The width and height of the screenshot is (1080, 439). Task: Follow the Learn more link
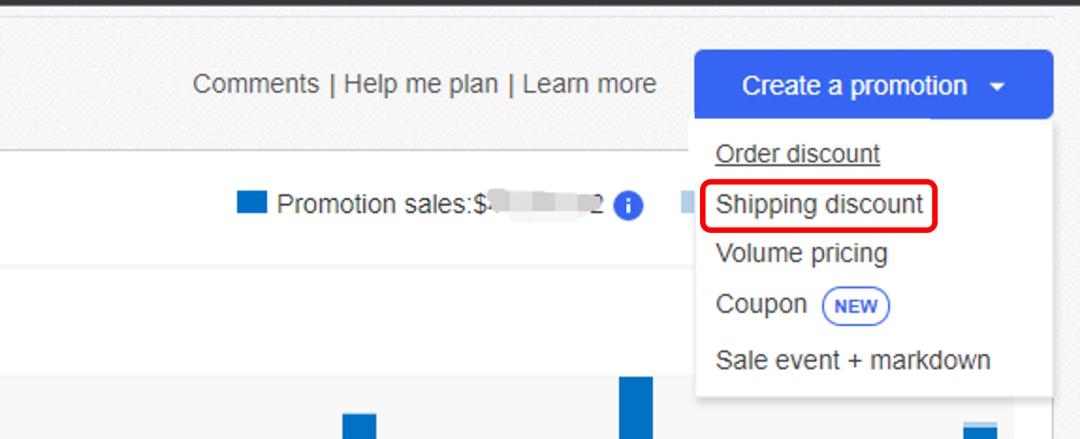click(590, 84)
